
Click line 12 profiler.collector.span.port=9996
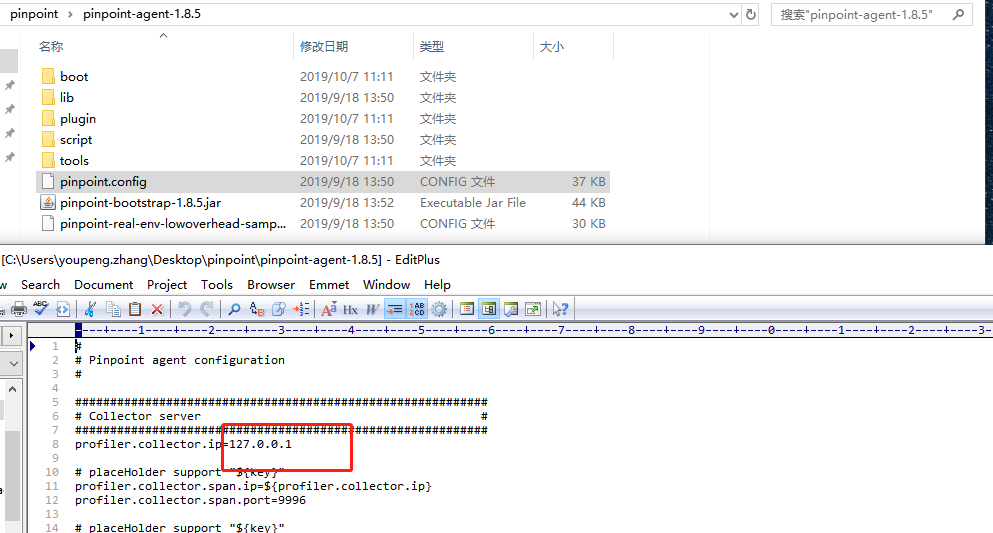point(190,500)
